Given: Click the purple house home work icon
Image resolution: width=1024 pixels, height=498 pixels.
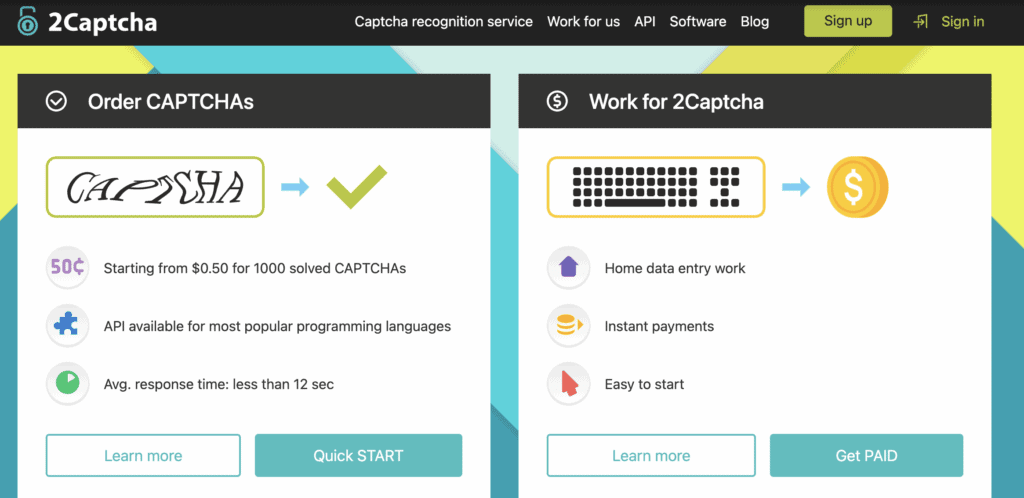Looking at the screenshot, I should (568, 268).
